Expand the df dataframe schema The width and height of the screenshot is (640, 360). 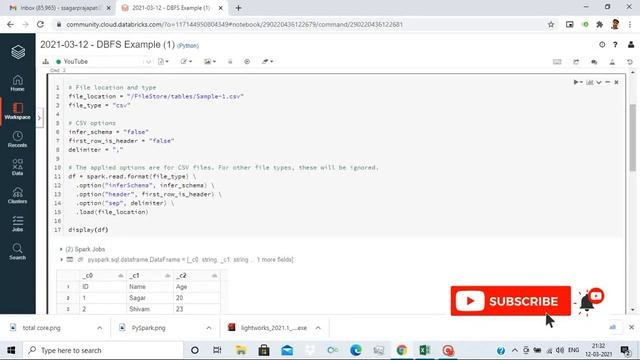point(61,260)
